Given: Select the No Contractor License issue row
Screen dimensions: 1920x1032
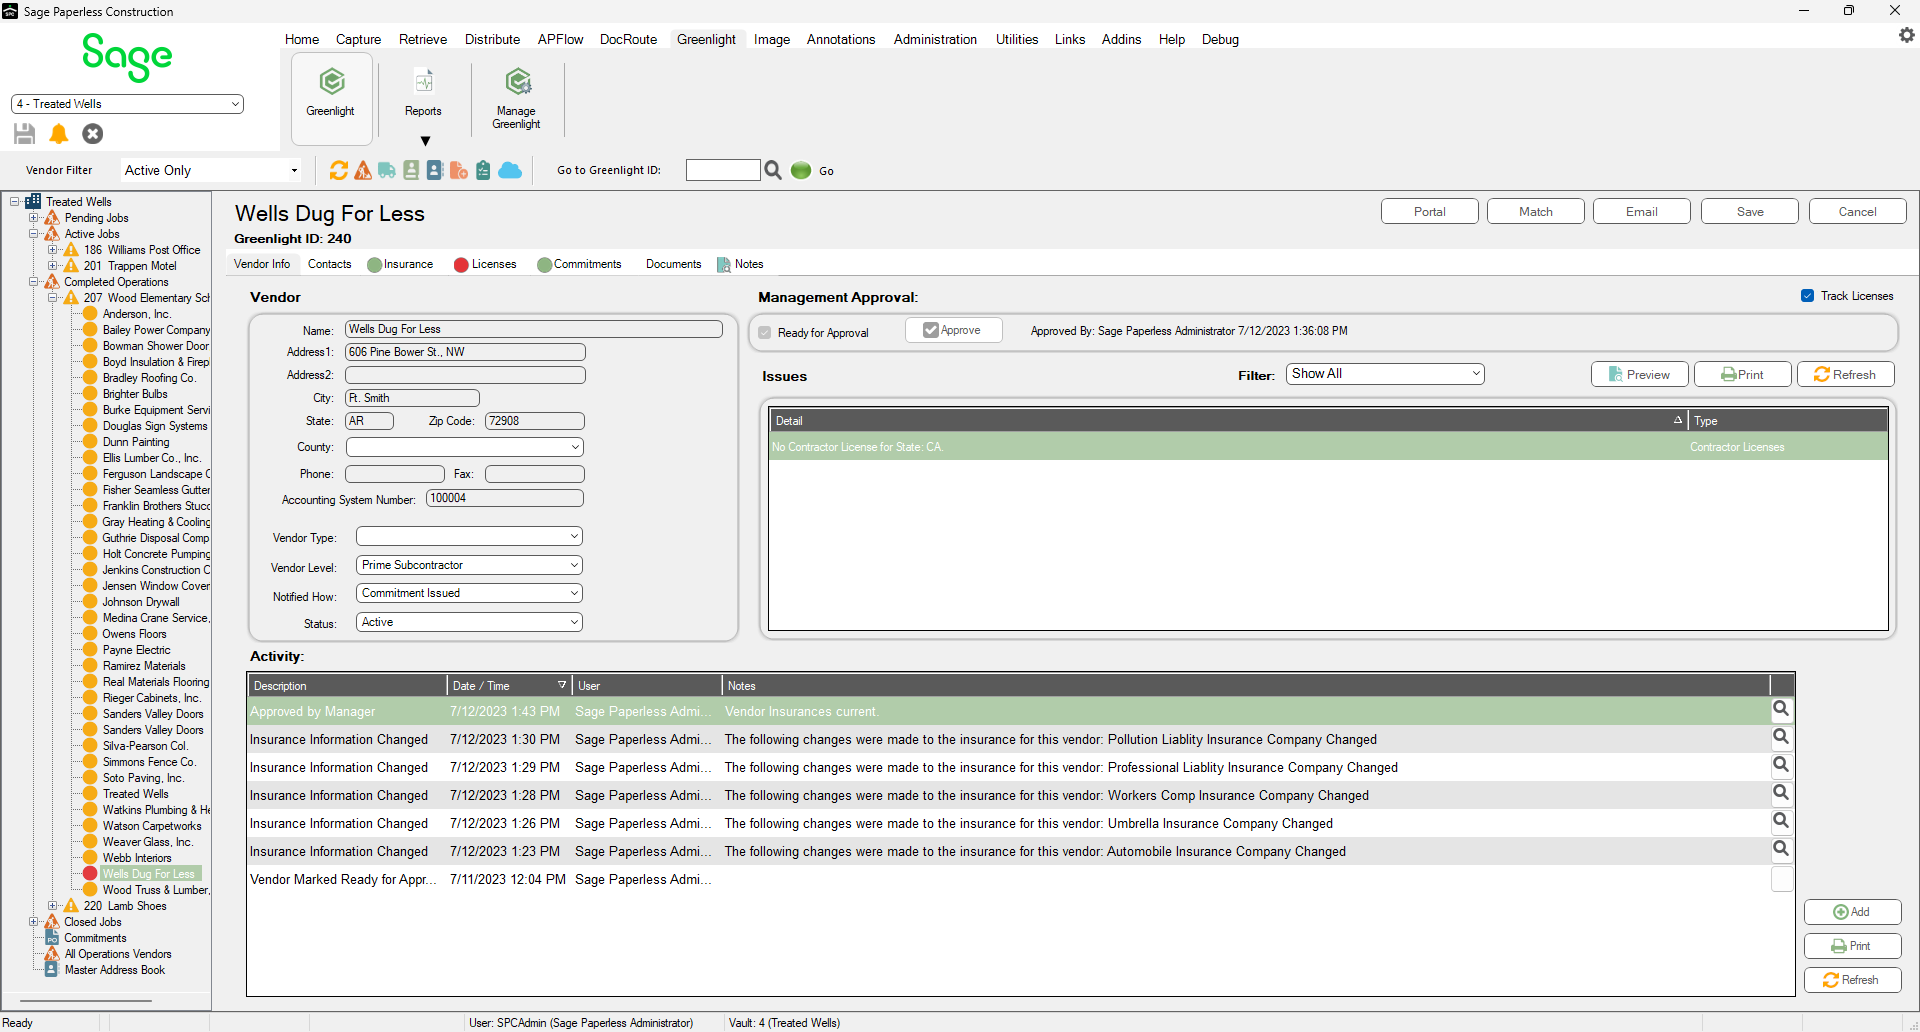Looking at the screenshot, I should (1328, 447).
